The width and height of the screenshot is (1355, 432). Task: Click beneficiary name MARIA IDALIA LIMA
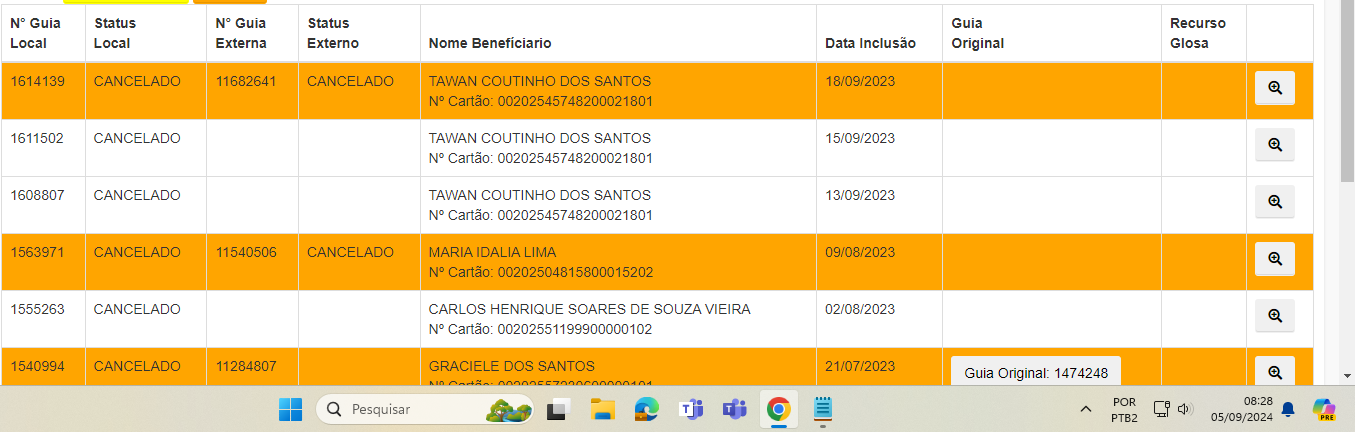tap(492, 252)
